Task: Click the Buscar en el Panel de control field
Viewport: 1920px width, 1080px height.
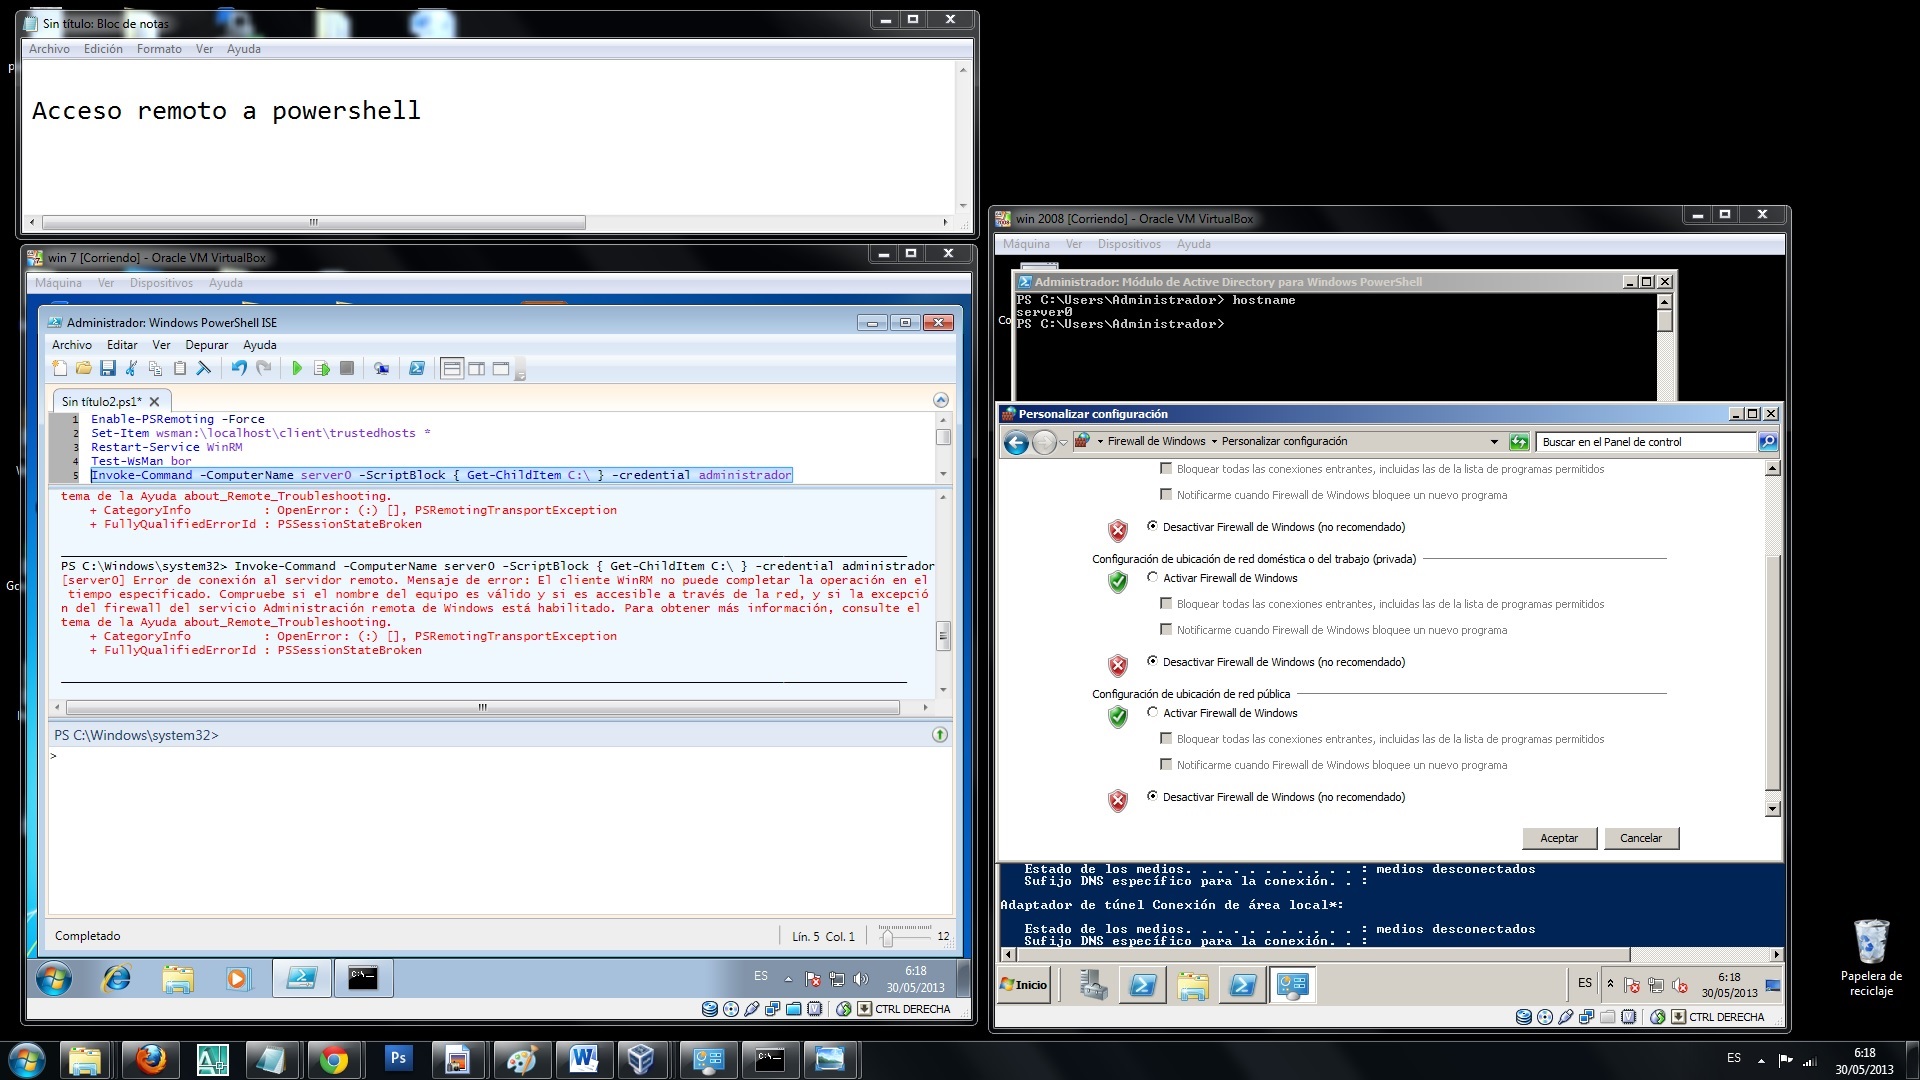Action: pos(1644,442)
